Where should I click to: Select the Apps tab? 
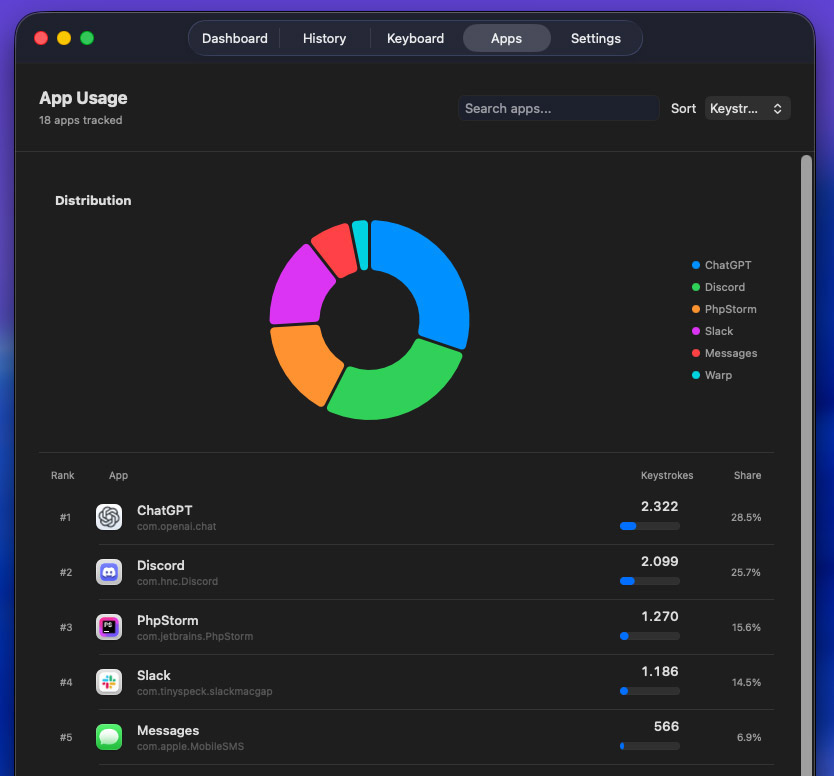click(x=506, y=38)
